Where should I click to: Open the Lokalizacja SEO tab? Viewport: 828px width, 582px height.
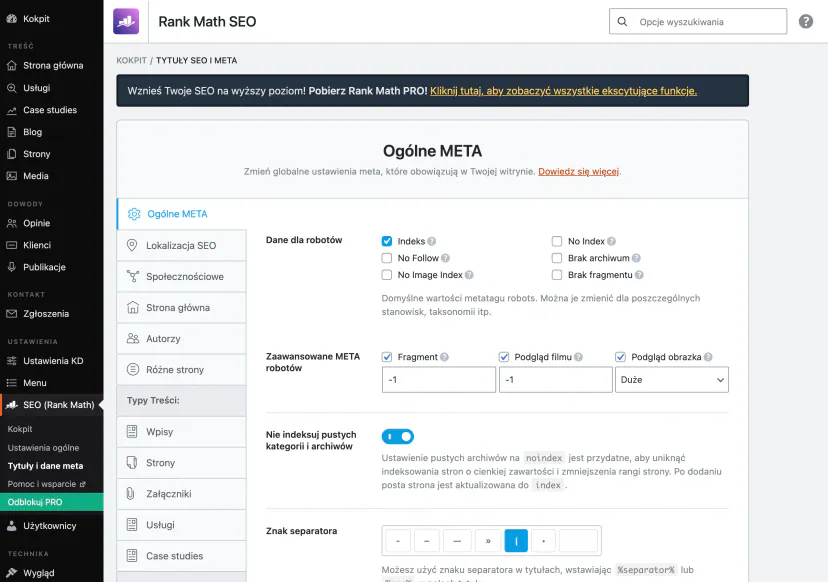182,246
